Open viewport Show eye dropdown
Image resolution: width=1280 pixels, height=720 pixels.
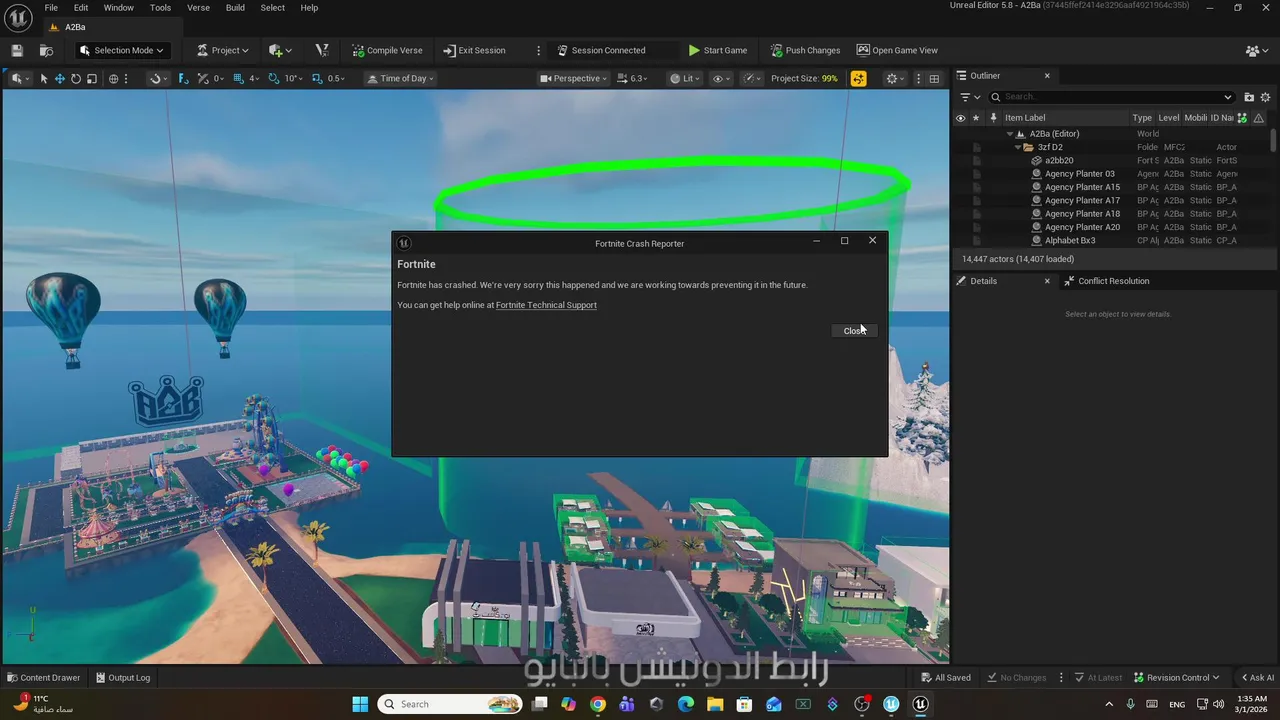721,78
